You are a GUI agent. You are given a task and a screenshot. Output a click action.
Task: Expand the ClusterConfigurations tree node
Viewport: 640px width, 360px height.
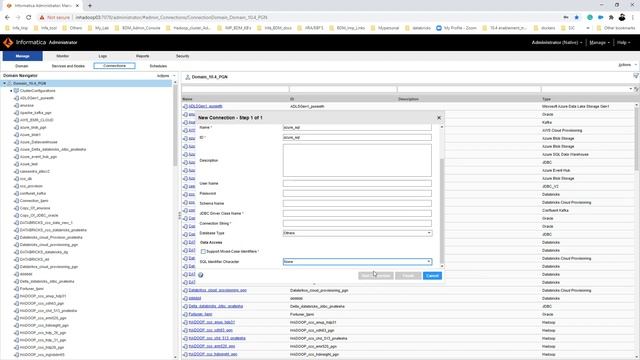coord(11,91)
